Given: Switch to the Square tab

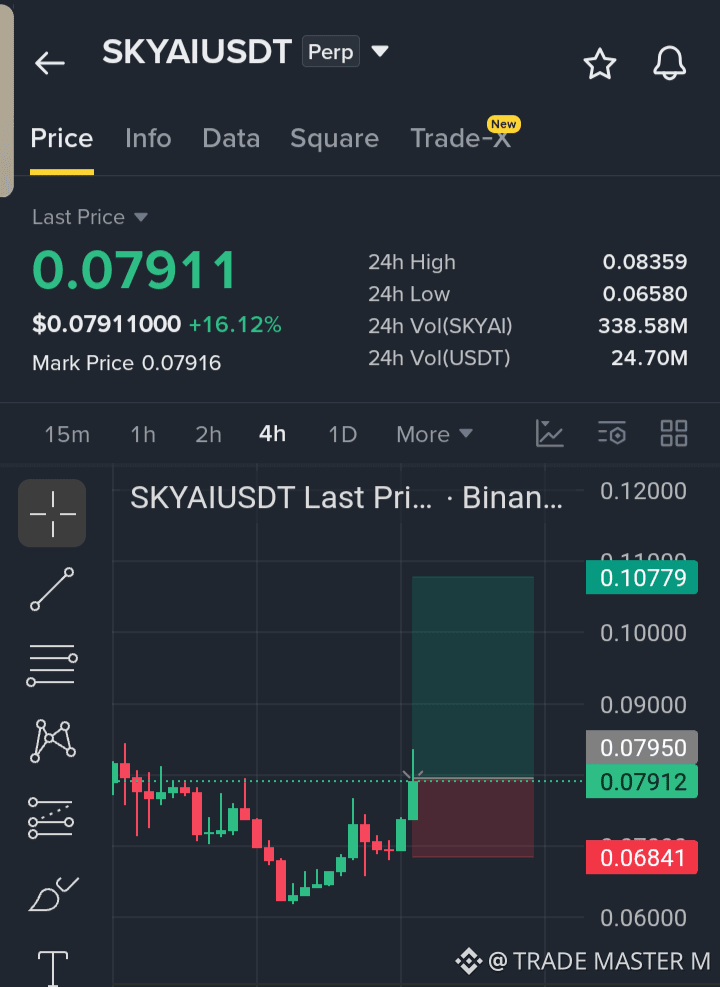Looking at the screenshot, I should pyautogui.click(x=334, y=138).
